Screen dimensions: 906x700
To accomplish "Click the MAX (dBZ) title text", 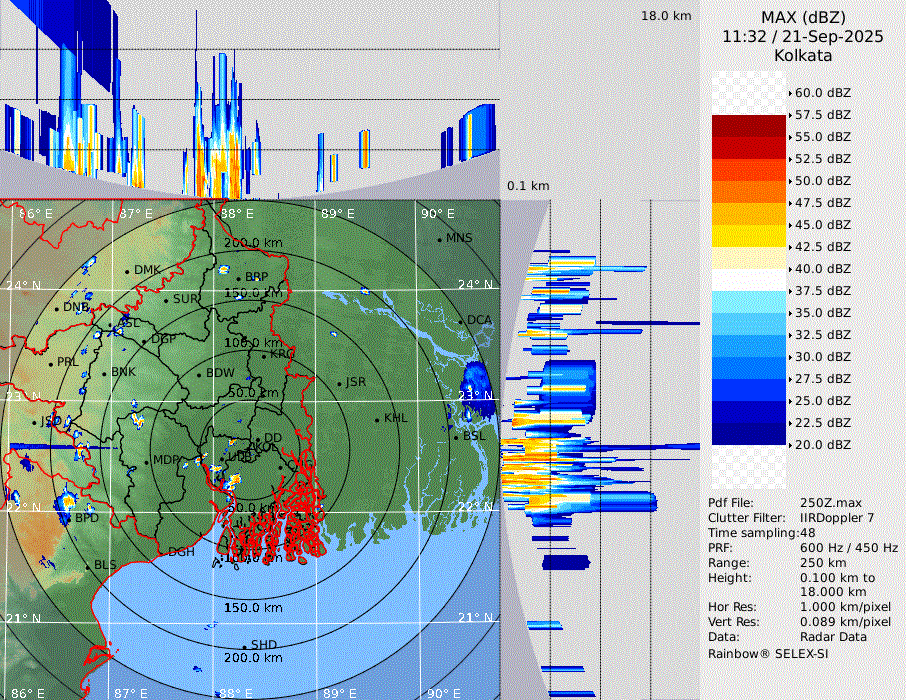I will click(802, 17).
